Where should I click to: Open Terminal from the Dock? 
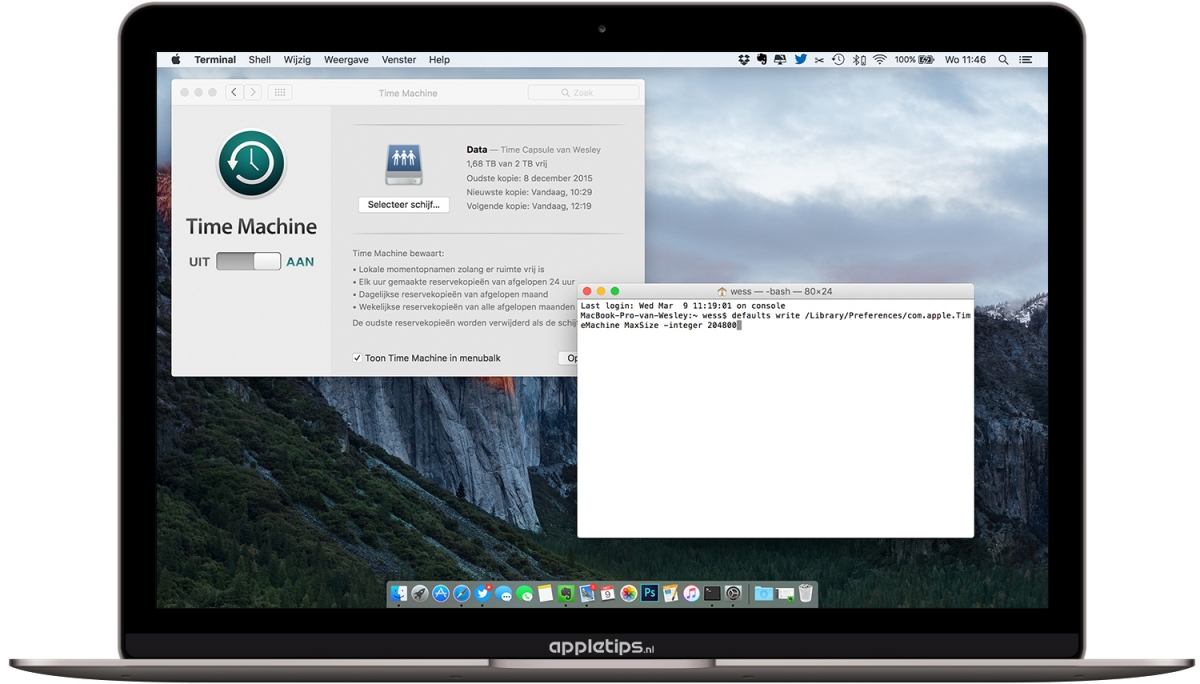(712, 593)
